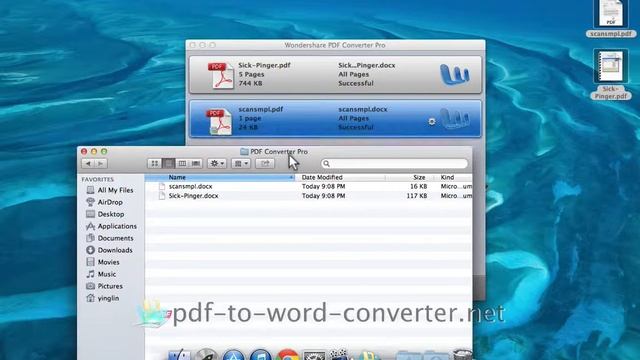The image size is (640, 360).
Task: Click the 16 KB size cell
Action: coord(418,187)
